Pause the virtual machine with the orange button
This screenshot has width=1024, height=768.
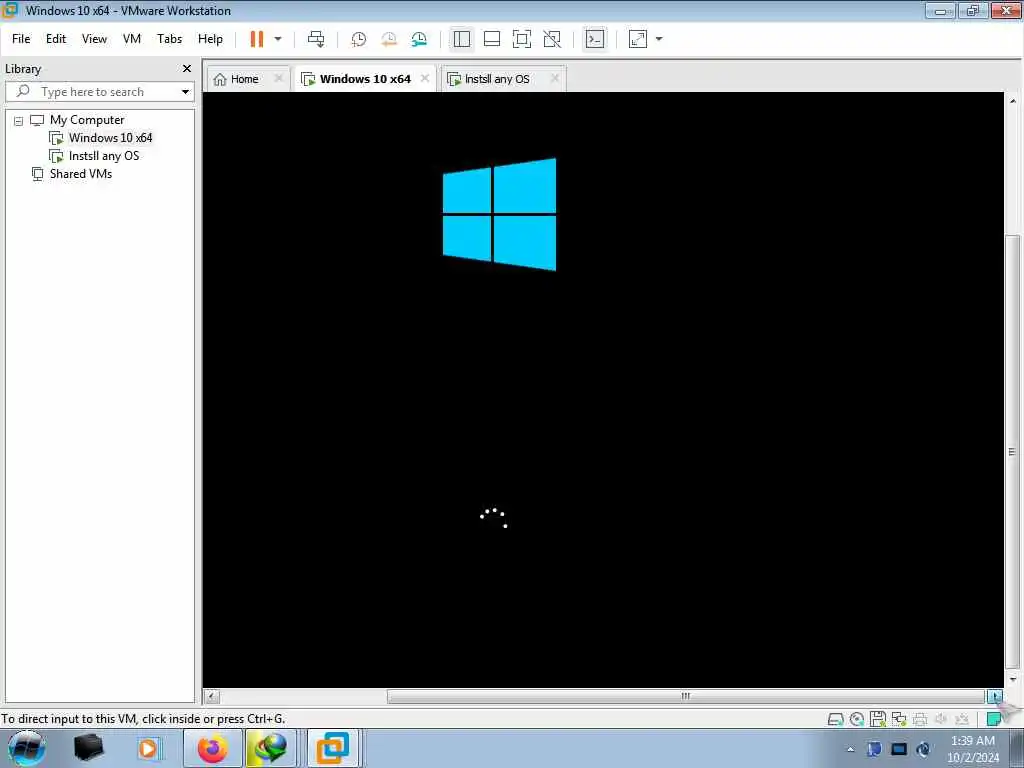pos(257,39)
